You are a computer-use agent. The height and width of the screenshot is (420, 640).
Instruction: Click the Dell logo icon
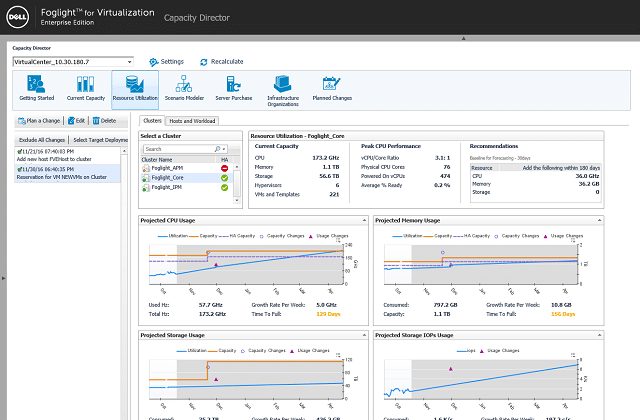(x=18, y=17)
